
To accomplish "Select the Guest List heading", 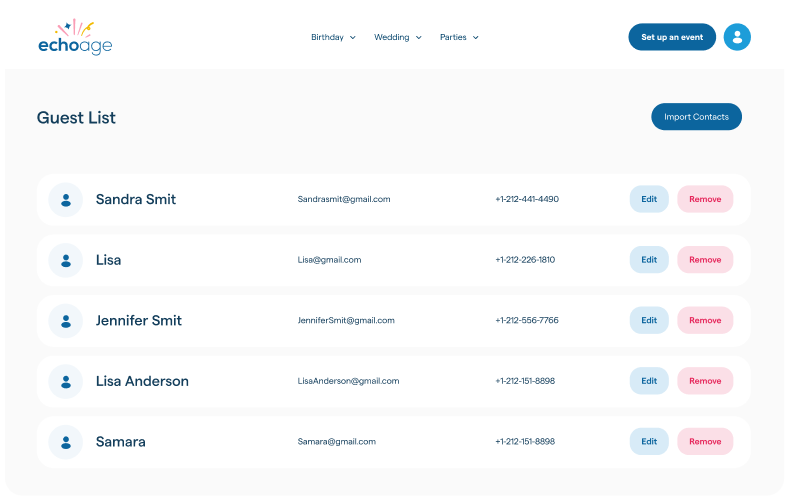I will click(x=76, y=118).
